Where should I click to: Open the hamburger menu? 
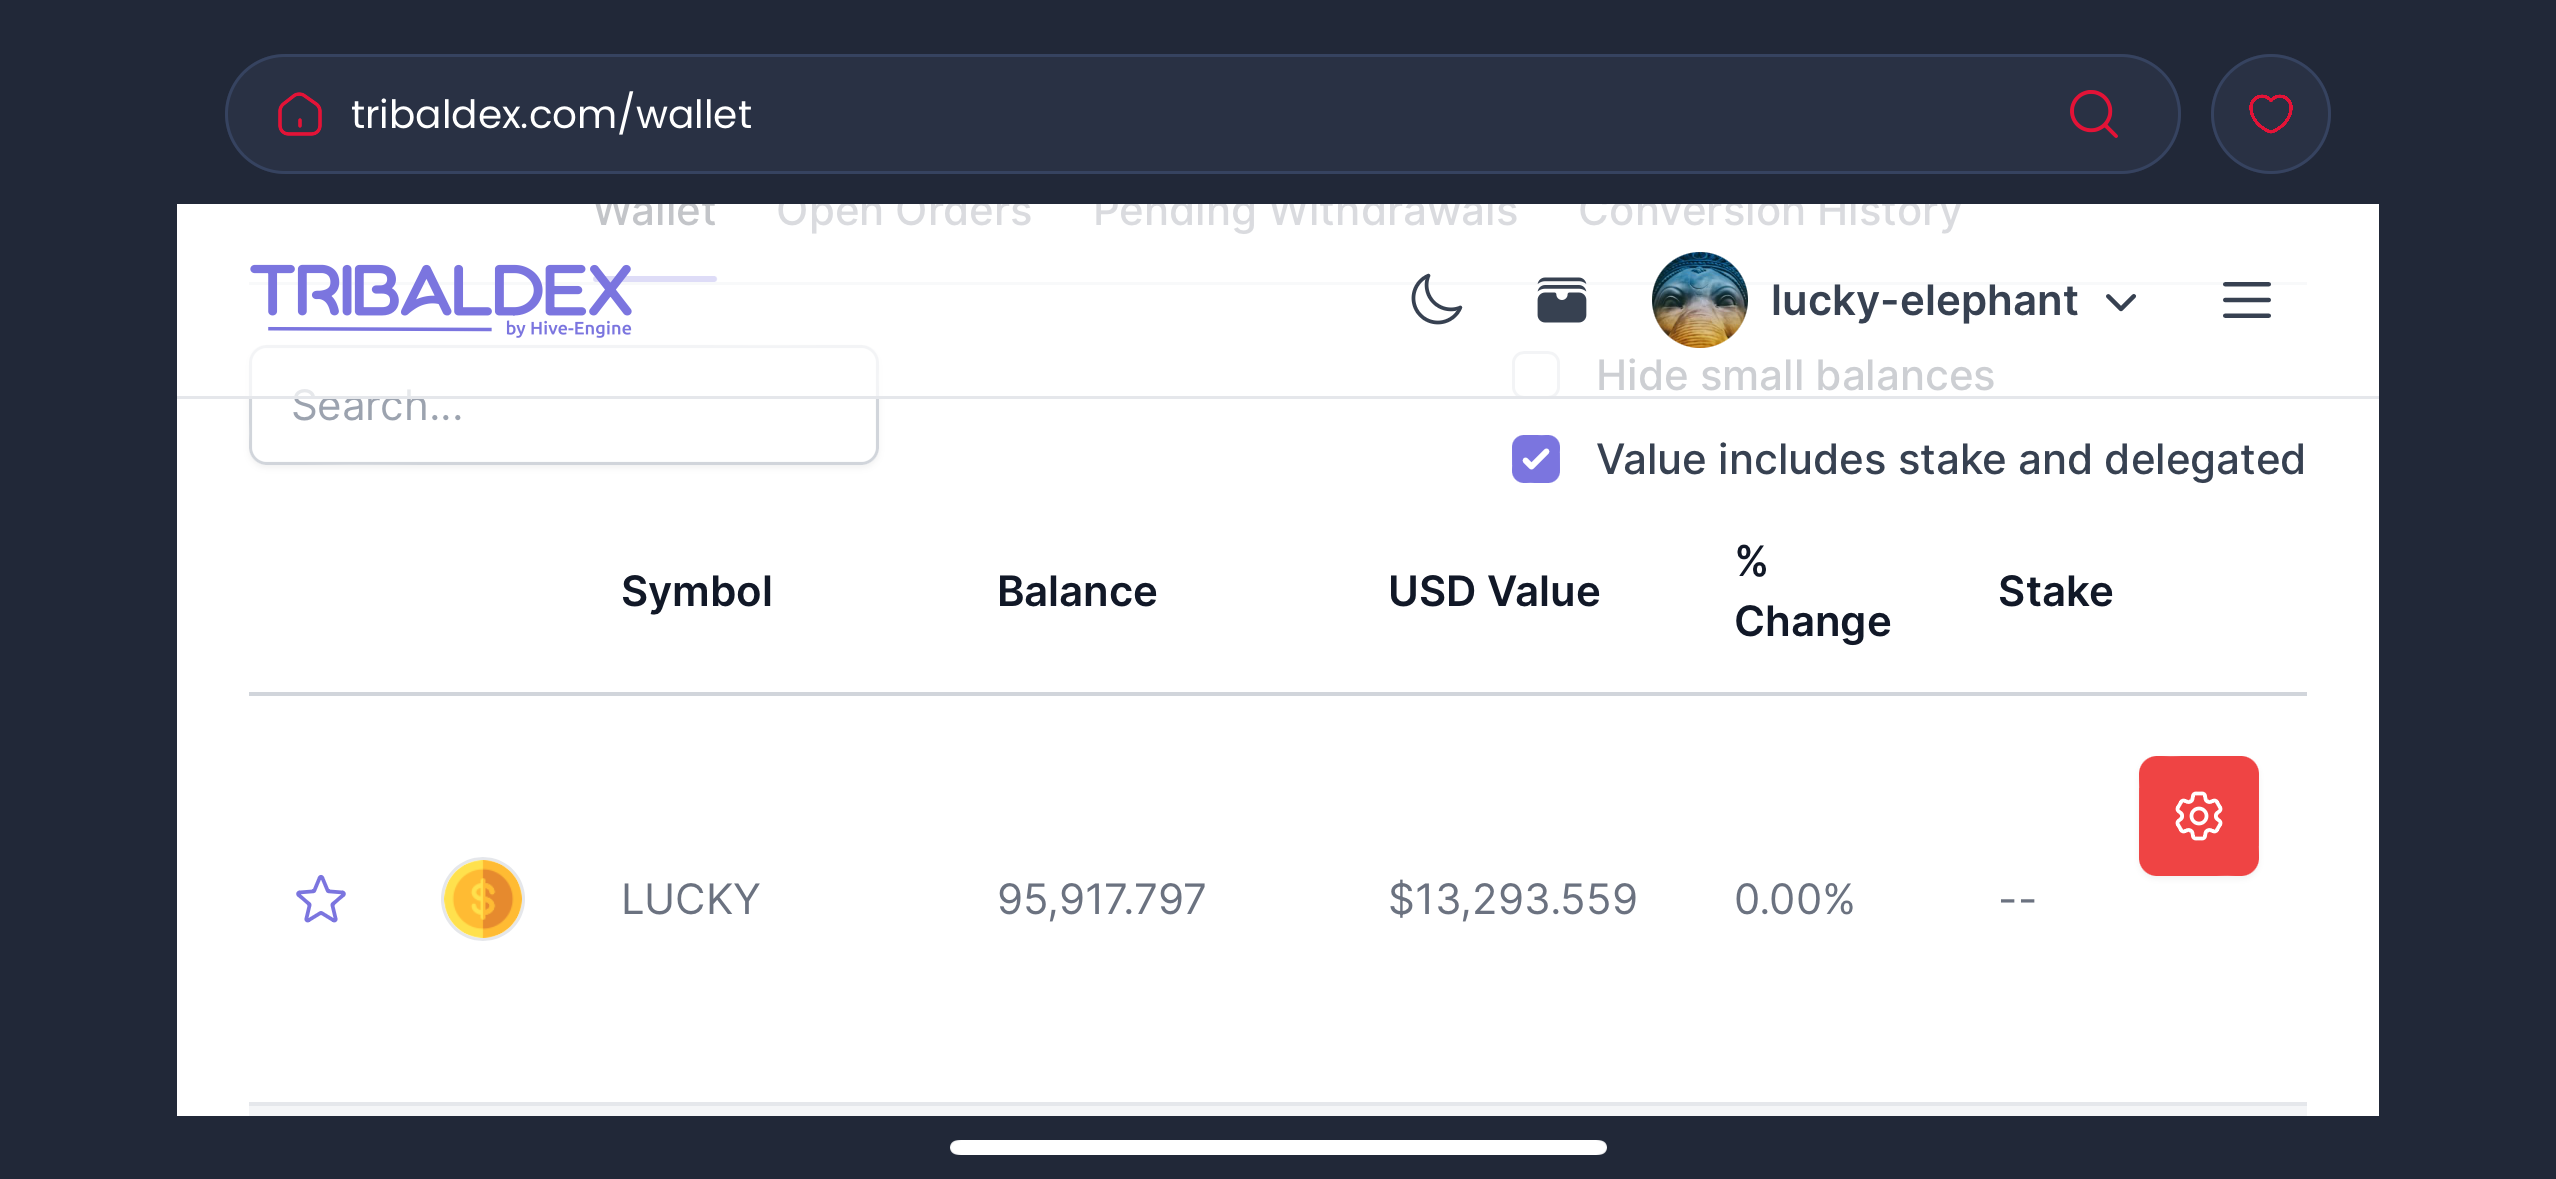pyautogui.click(x=2246, y=300)
